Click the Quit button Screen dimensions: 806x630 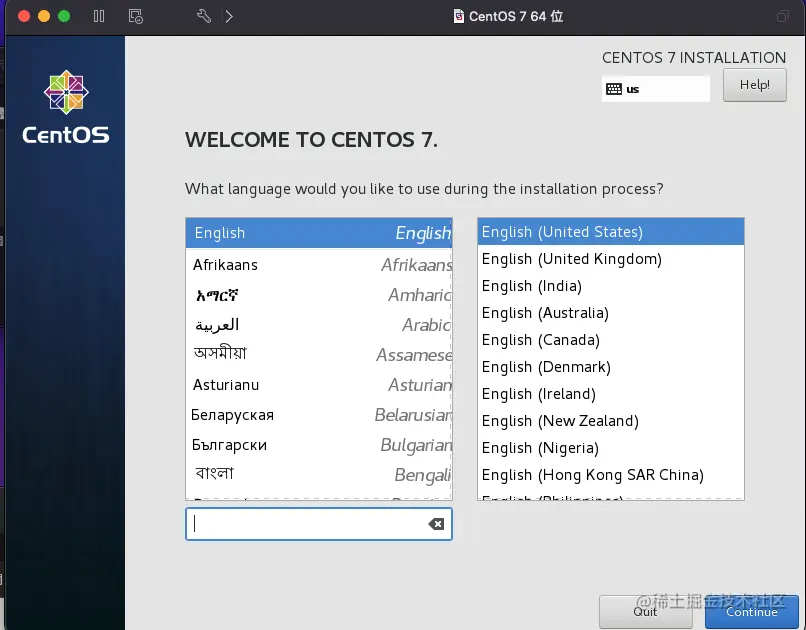(x=645, y=612)
